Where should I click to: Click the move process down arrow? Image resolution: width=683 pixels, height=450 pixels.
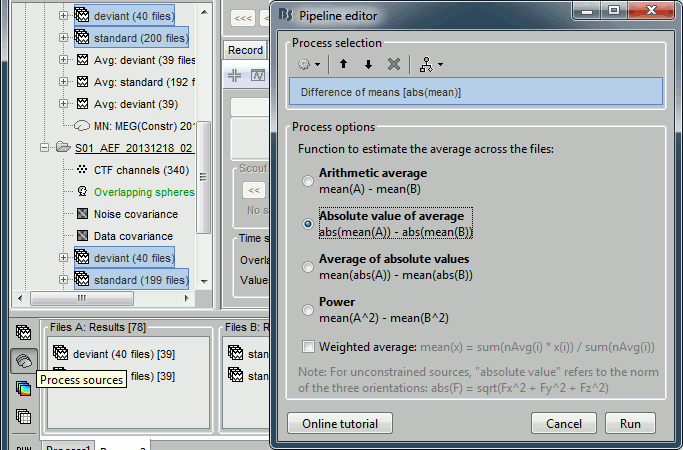(x=368, y=64)
